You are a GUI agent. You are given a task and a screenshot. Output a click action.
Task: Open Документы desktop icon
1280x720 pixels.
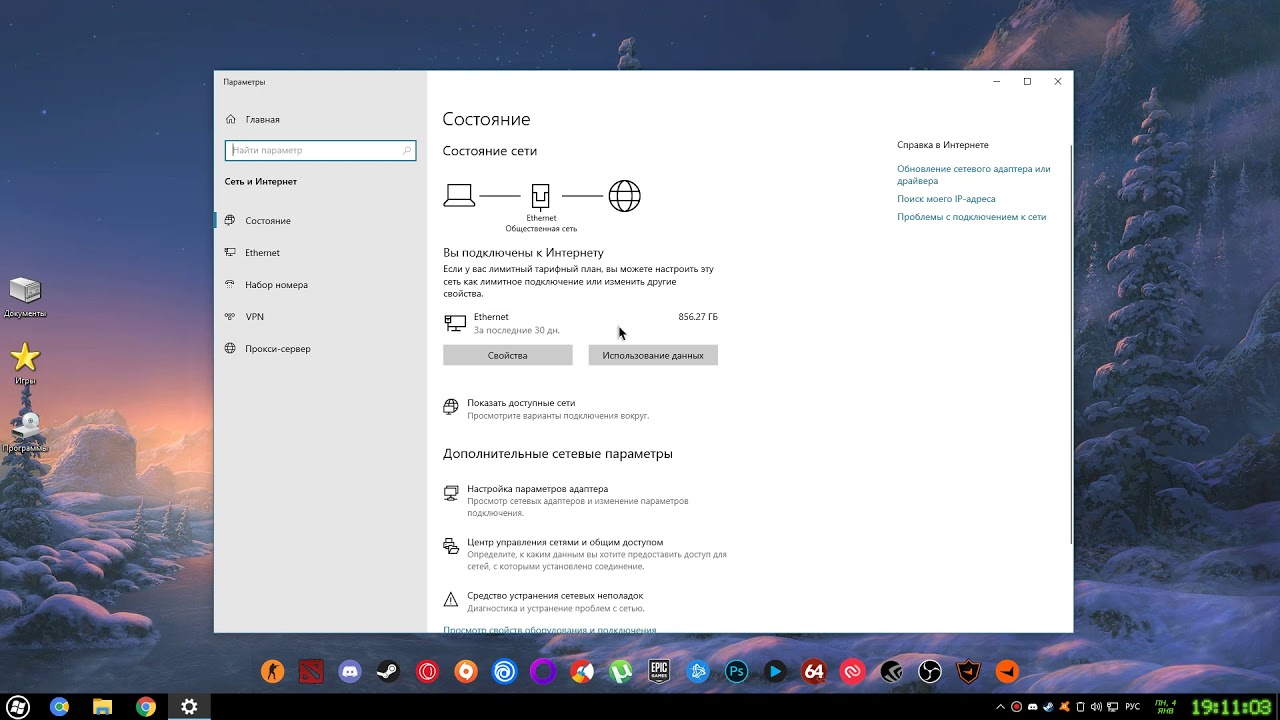click(25, 298)
